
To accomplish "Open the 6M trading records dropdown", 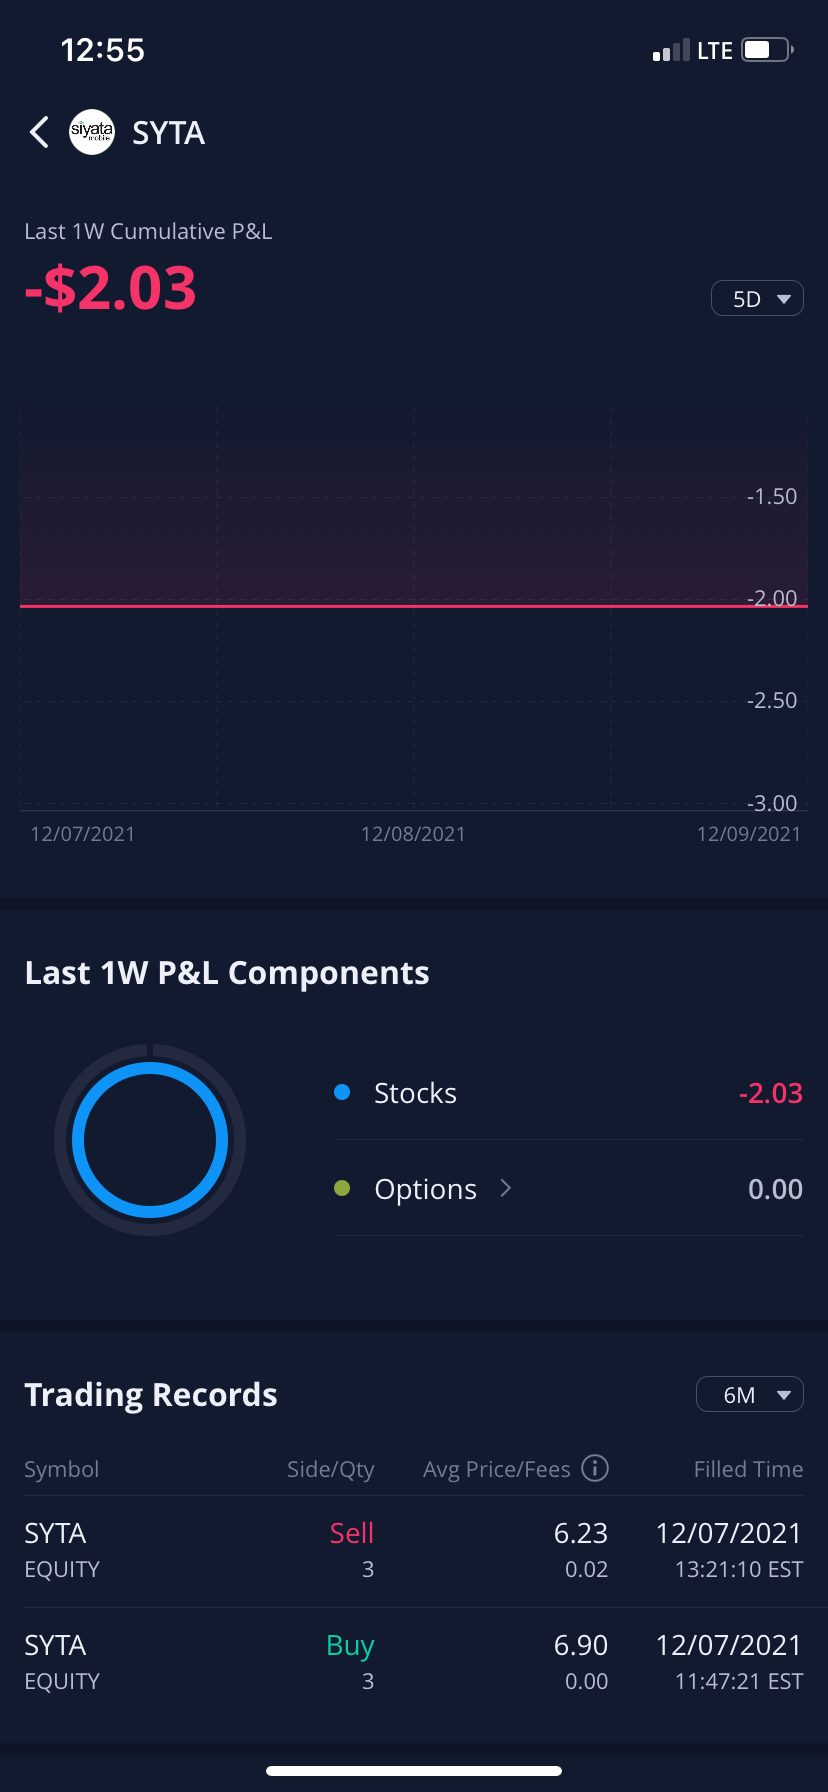I will pyautogui.click(x=749, y=1395).
